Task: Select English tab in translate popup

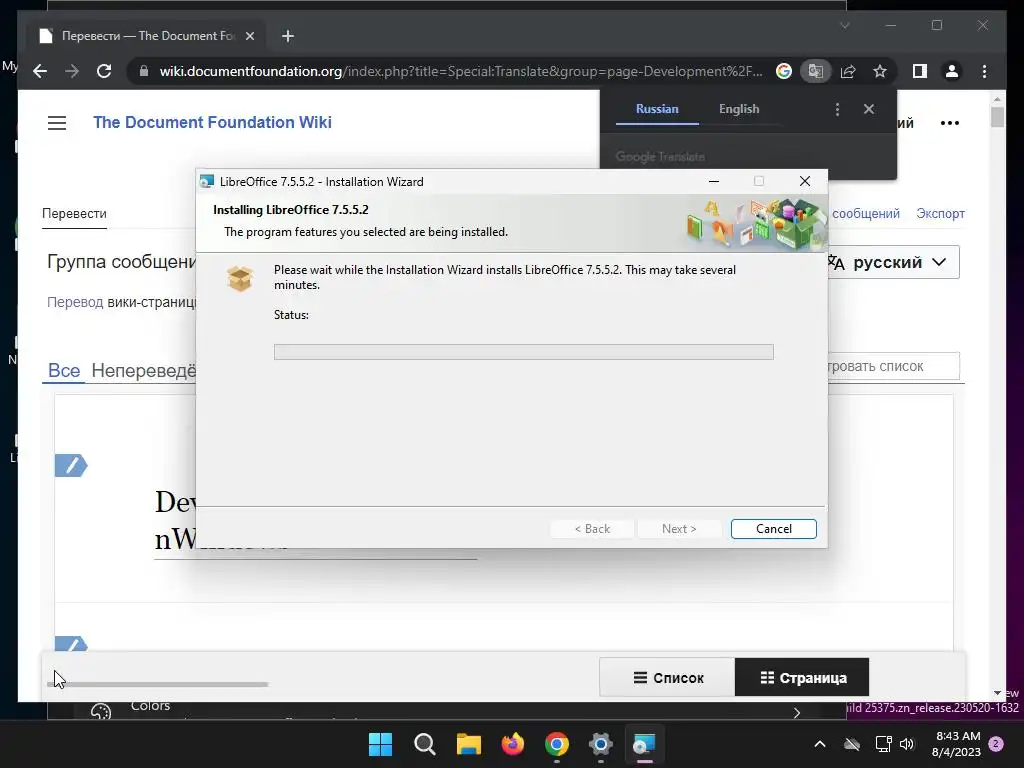Action: pos(739,109)
